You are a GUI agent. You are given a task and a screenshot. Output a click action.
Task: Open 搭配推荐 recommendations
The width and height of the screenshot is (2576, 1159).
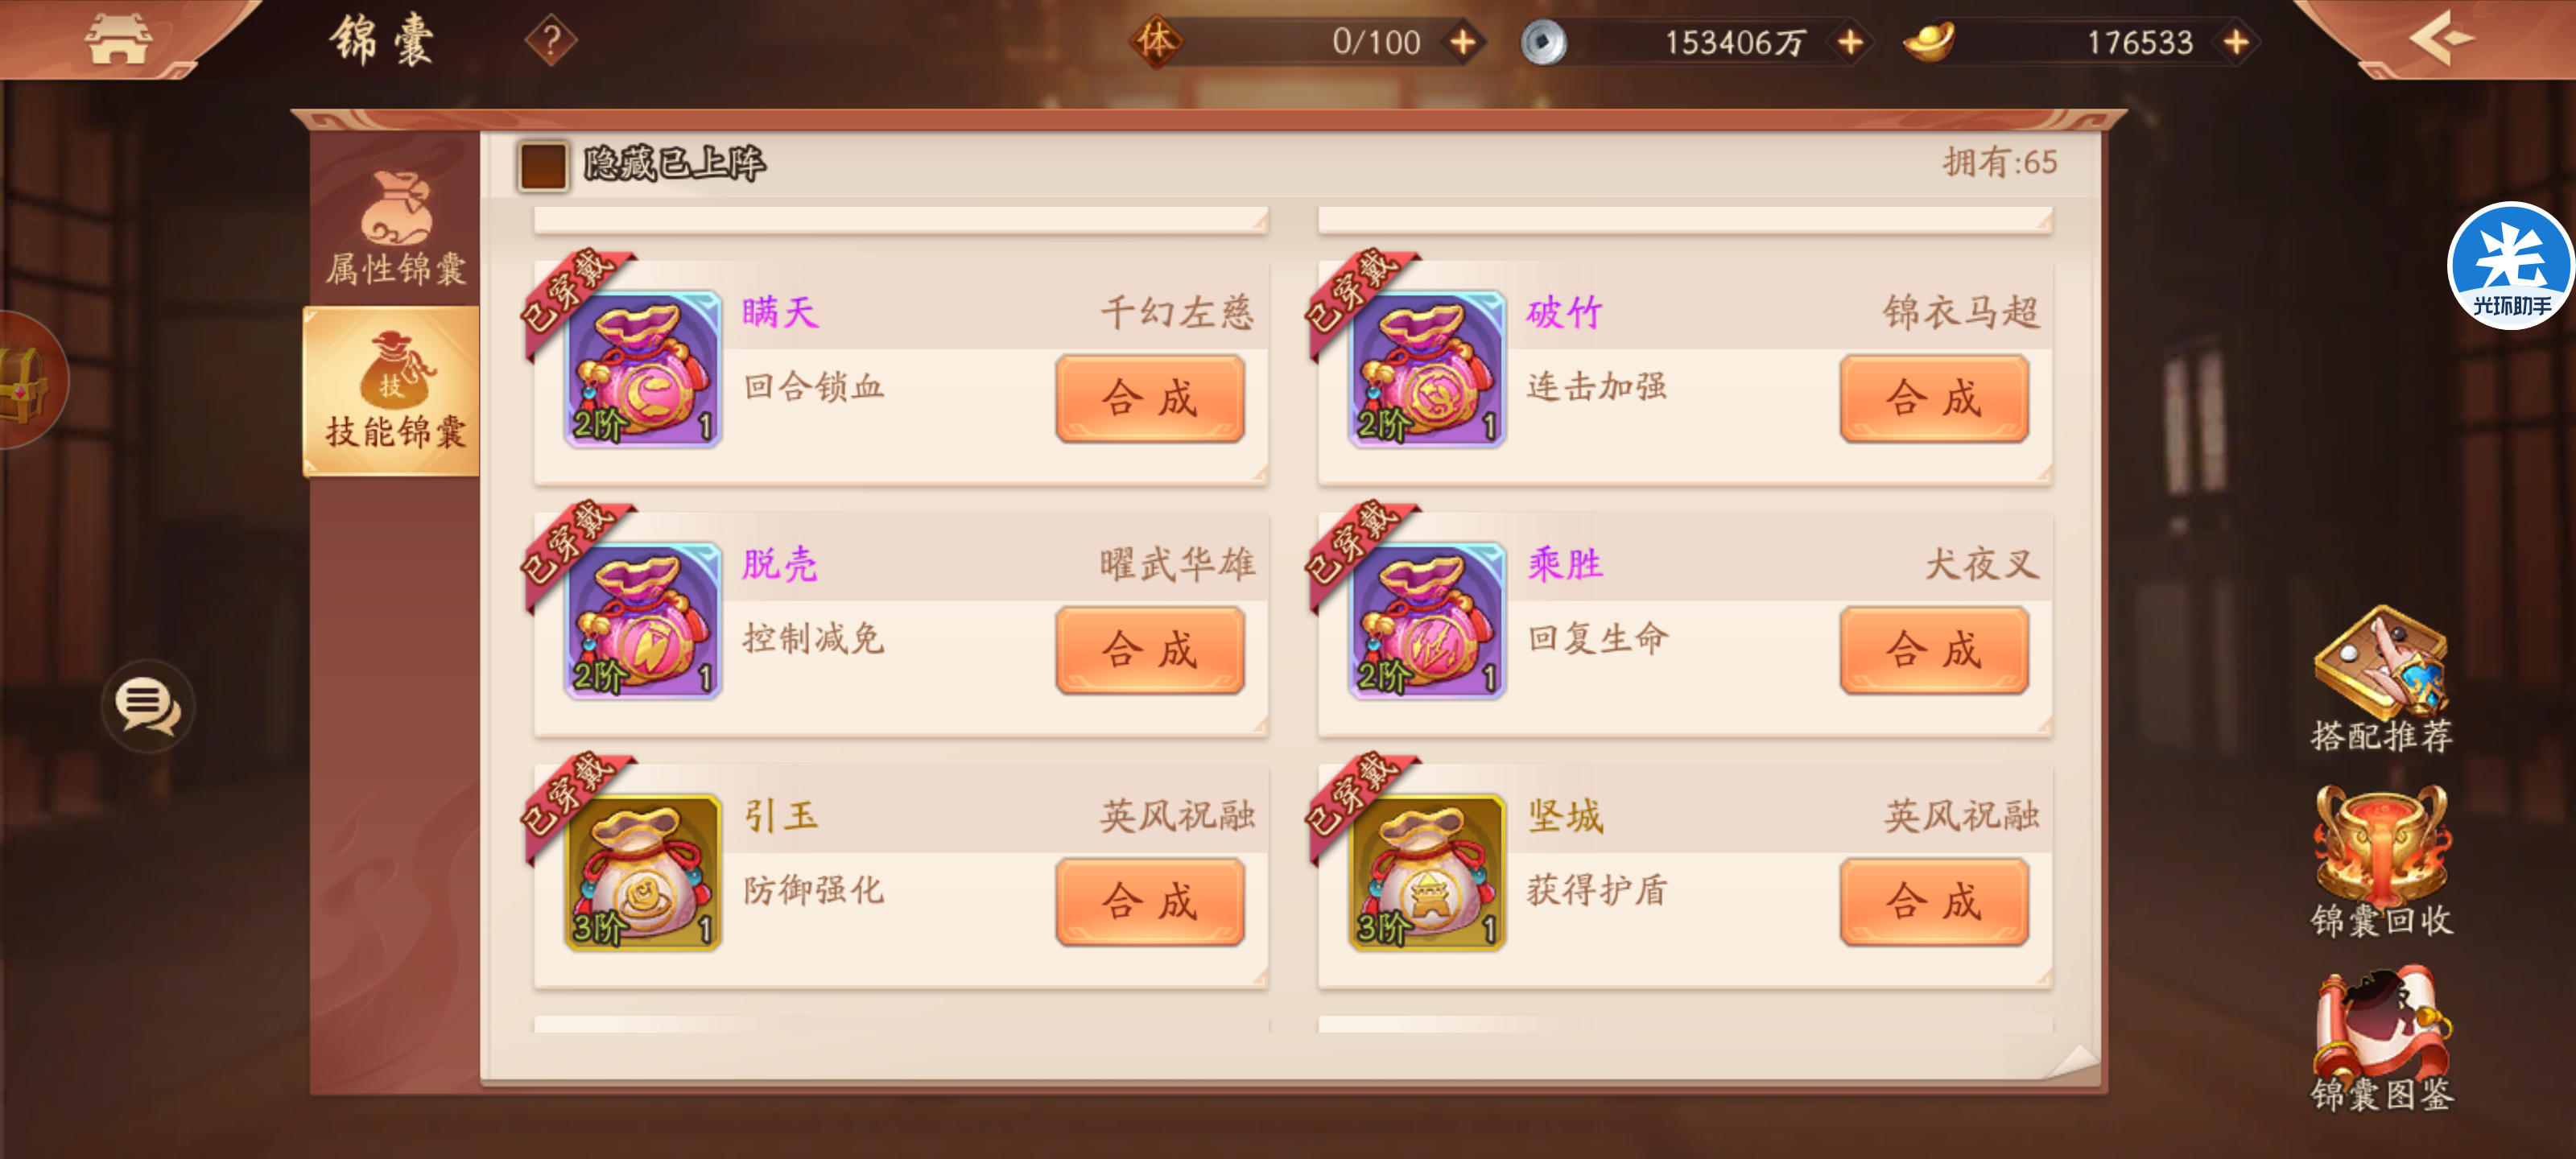(2382, 680)
